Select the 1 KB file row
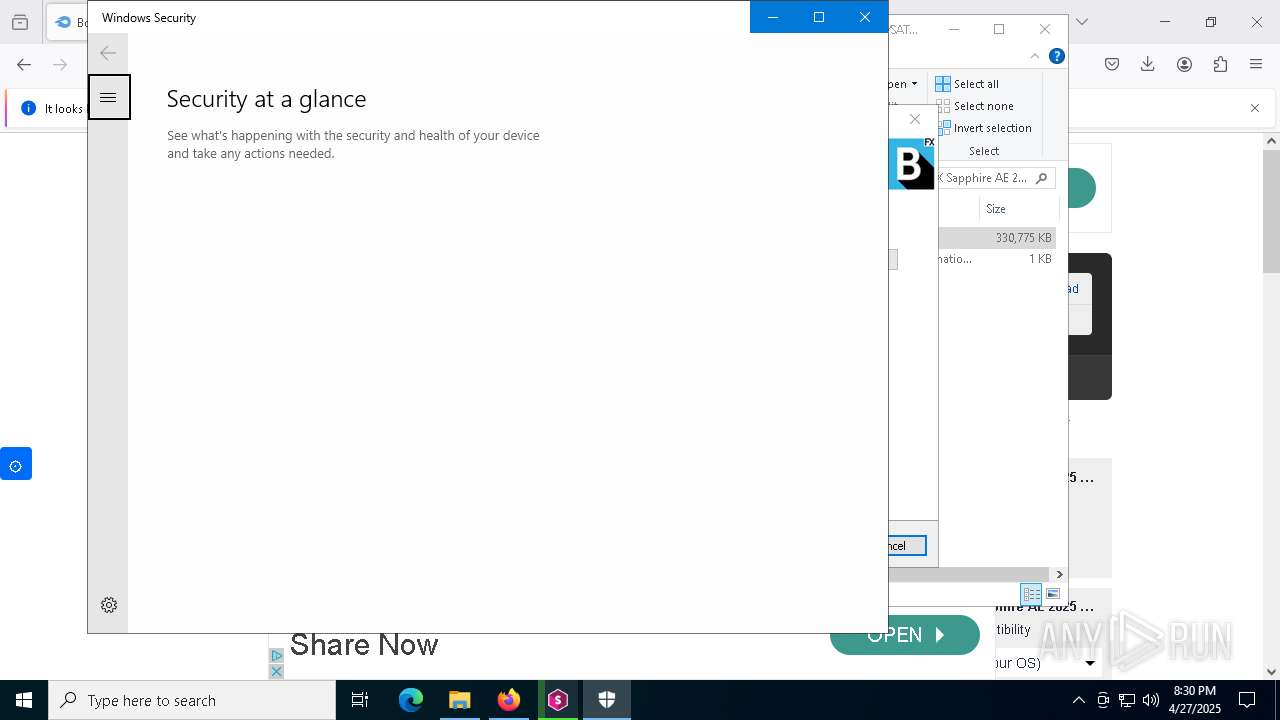1280x720 pixels. 997,259
